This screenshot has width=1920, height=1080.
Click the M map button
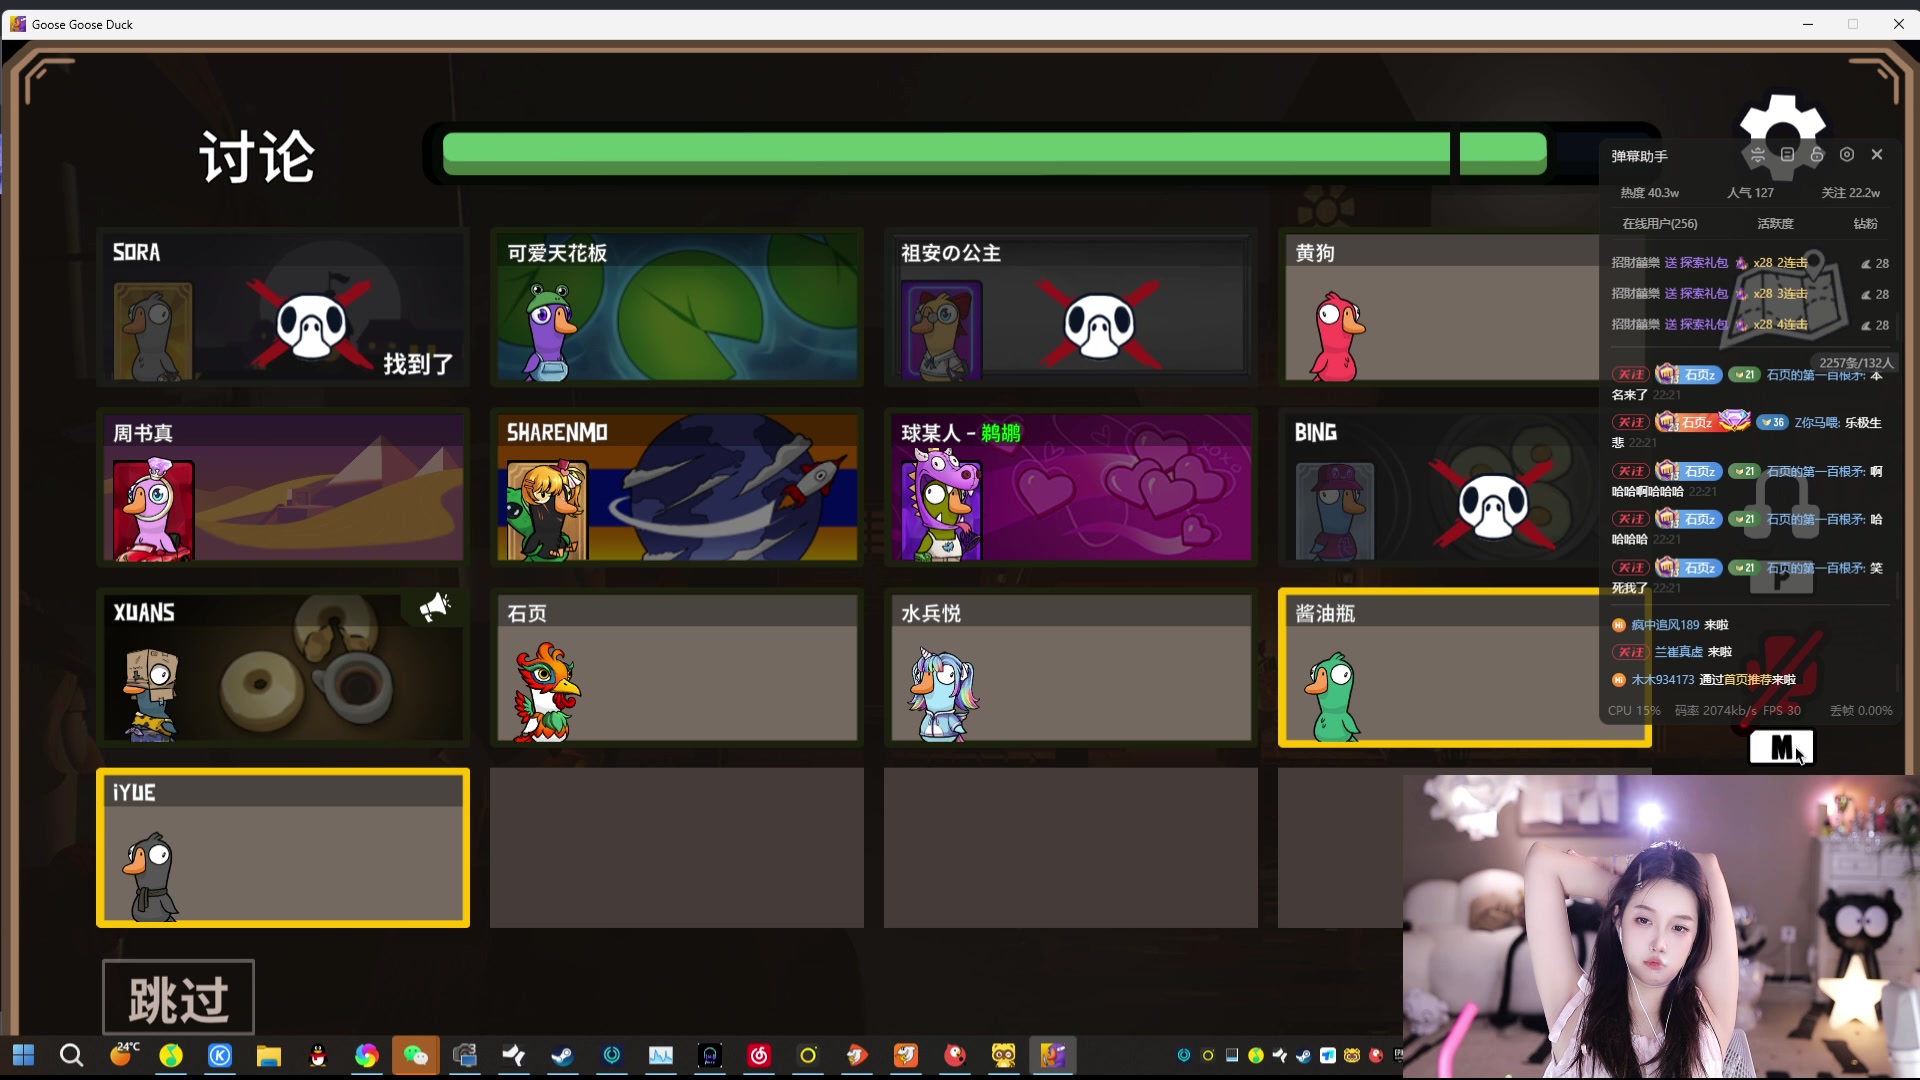pos(1781,747)
